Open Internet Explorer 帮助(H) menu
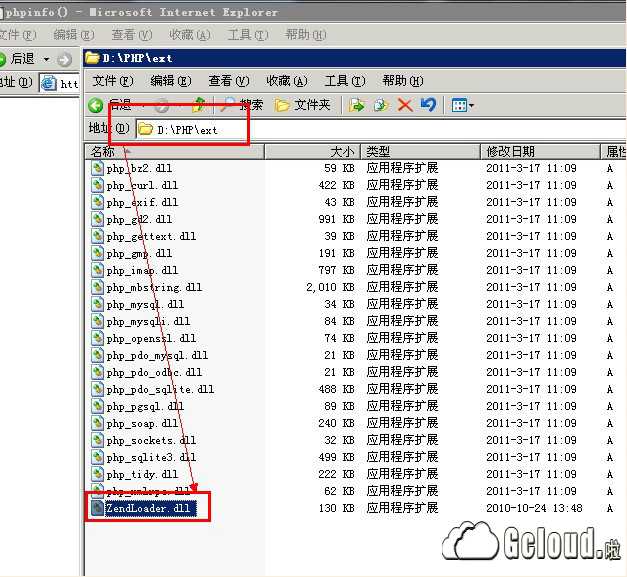This screenshot has height=577, width=627. point(306,35)
